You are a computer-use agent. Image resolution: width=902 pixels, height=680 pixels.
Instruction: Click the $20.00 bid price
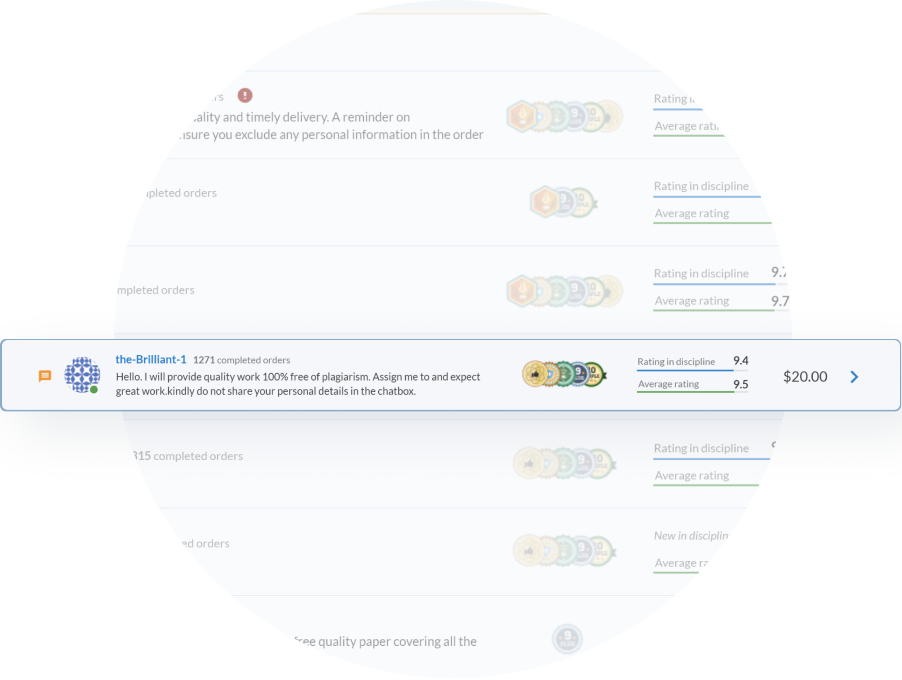click(805, 377)
